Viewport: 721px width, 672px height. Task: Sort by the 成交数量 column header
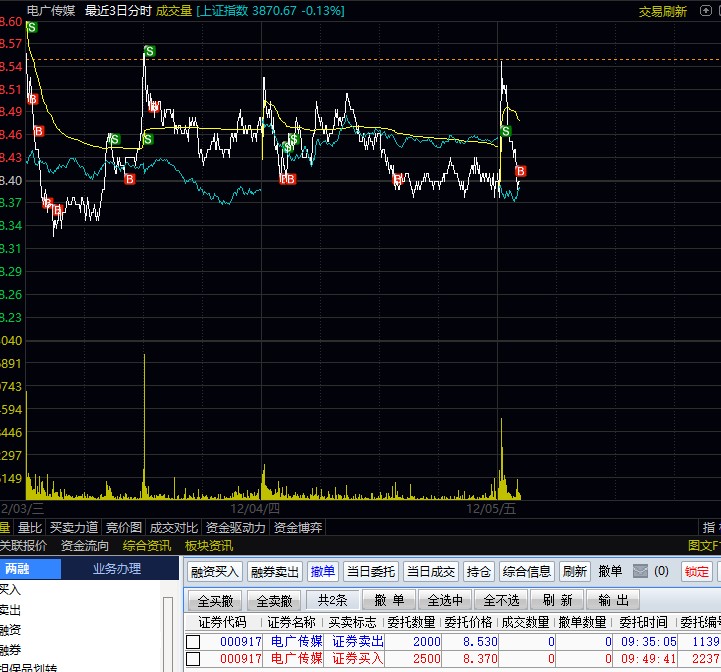pos(526,622)
